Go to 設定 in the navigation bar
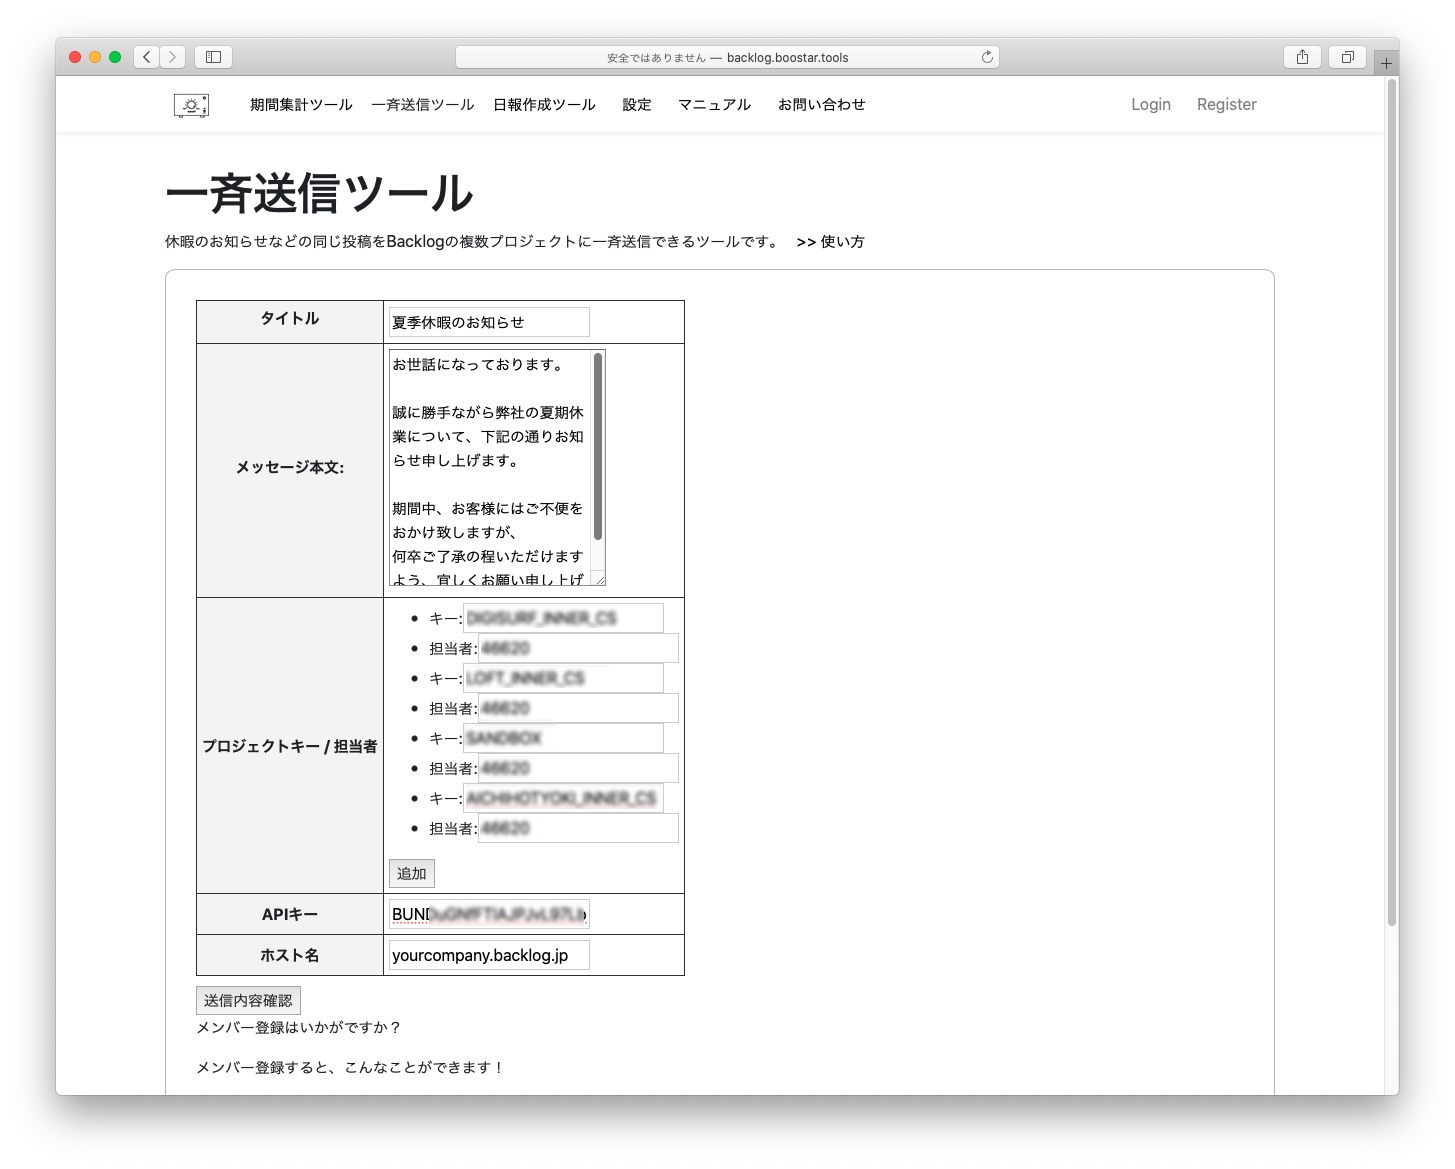Viewport: 1455px width, 1169px height. pyautogui.click(x=637, y=105)
